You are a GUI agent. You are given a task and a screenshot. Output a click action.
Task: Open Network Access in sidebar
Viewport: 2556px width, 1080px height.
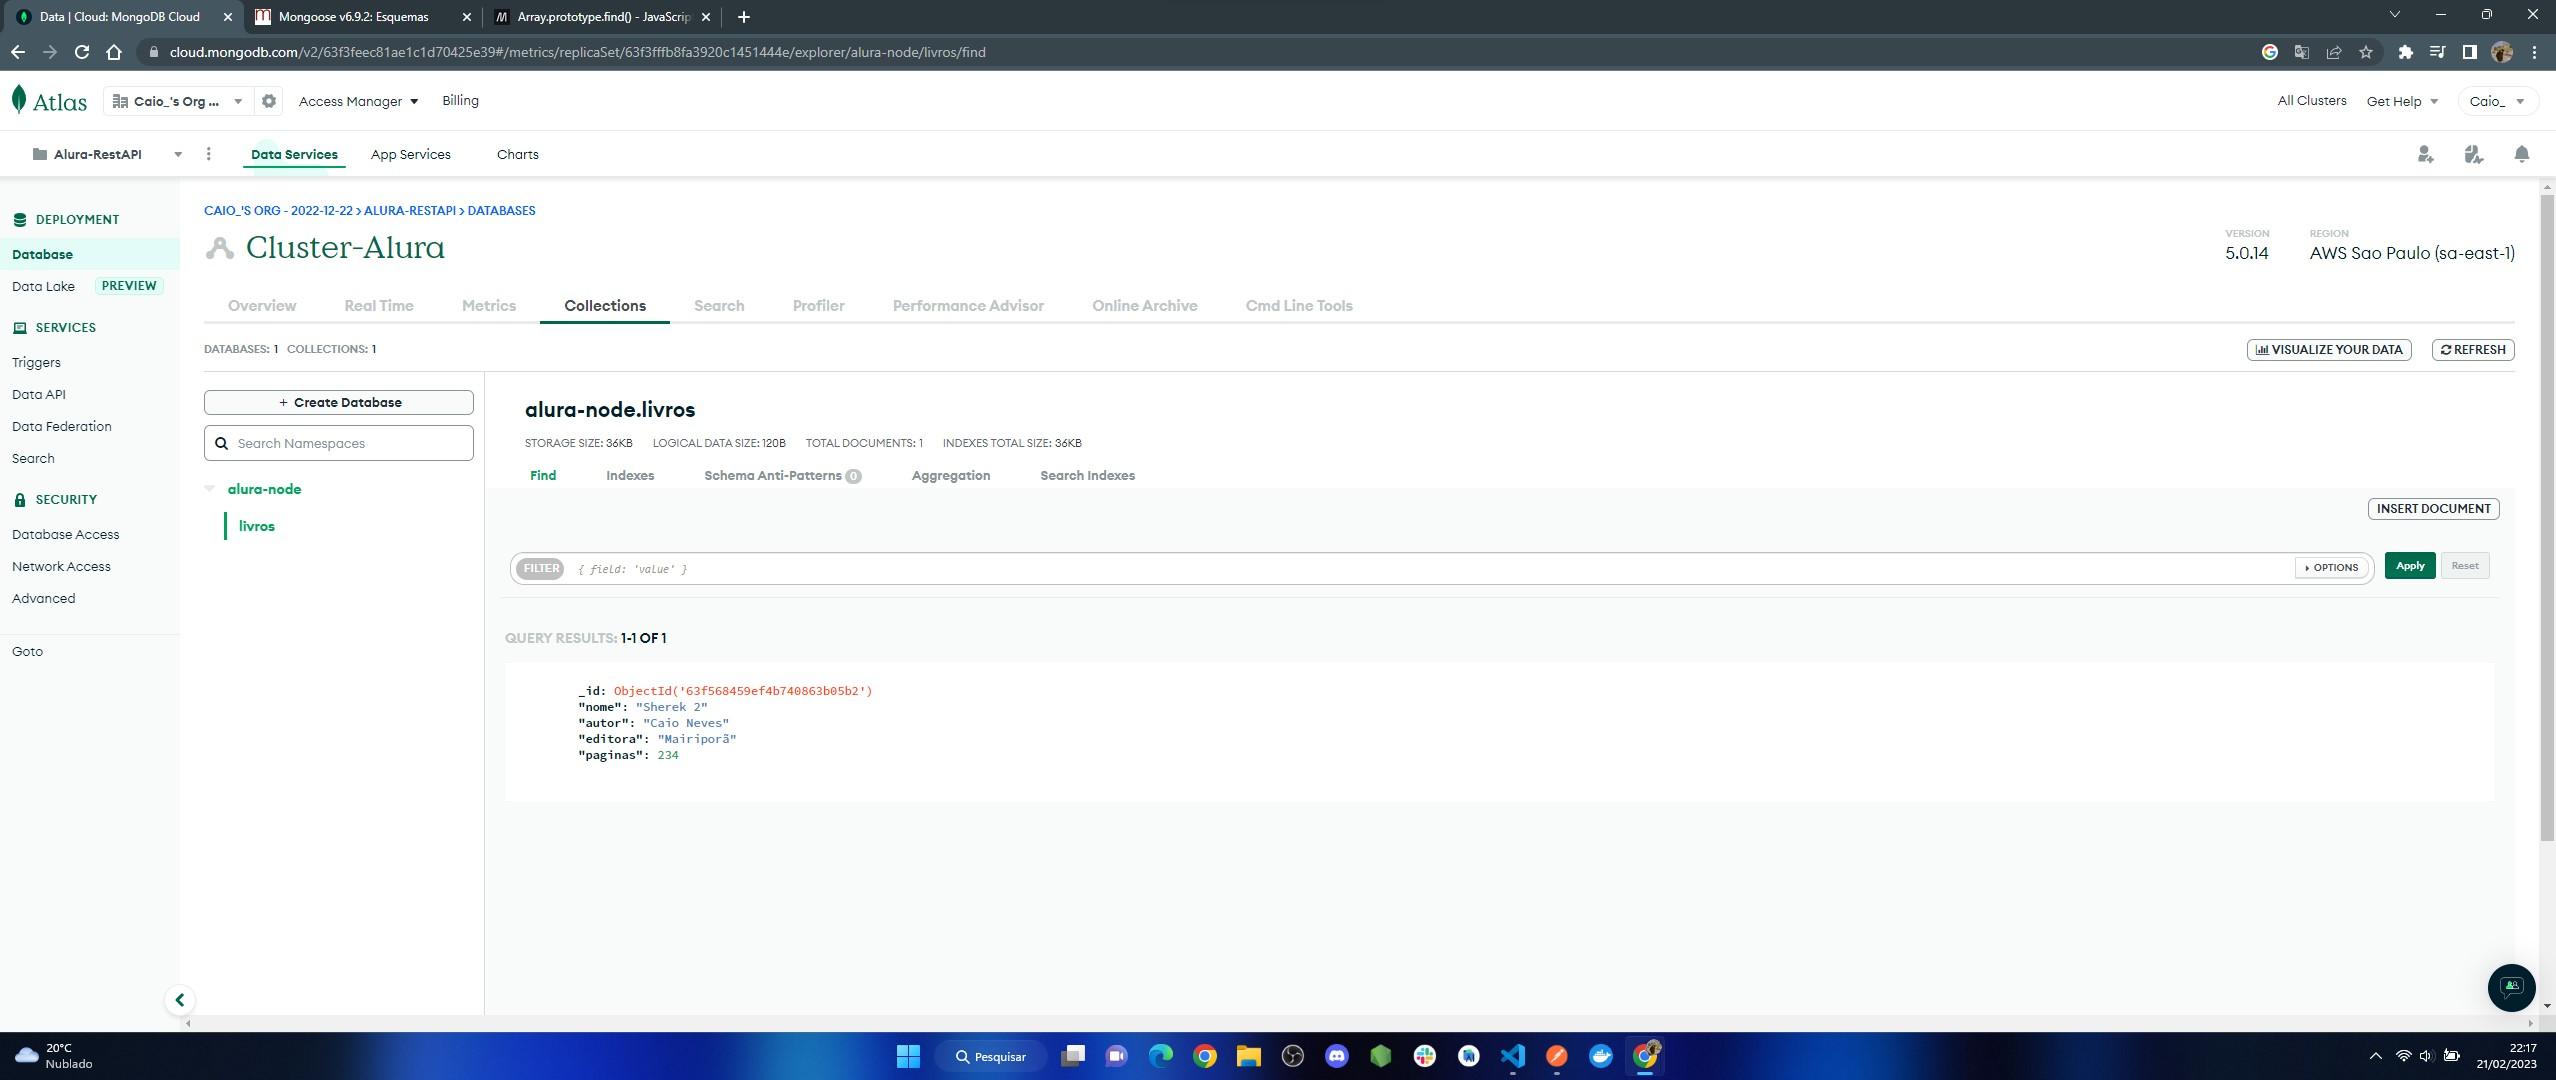[x=61, y=567]
